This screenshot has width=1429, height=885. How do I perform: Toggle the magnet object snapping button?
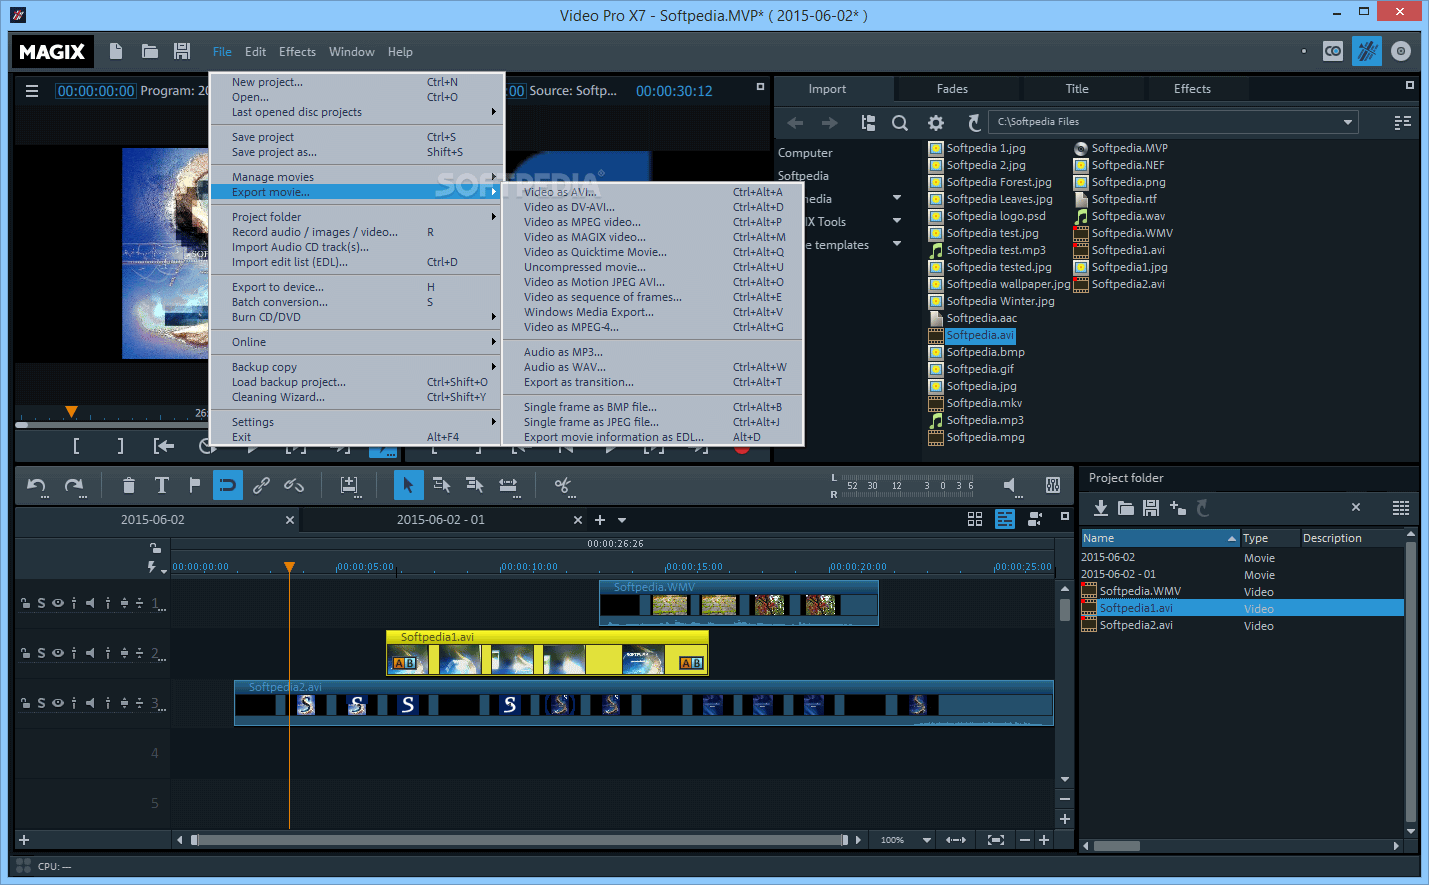click(x=228, y=485)
